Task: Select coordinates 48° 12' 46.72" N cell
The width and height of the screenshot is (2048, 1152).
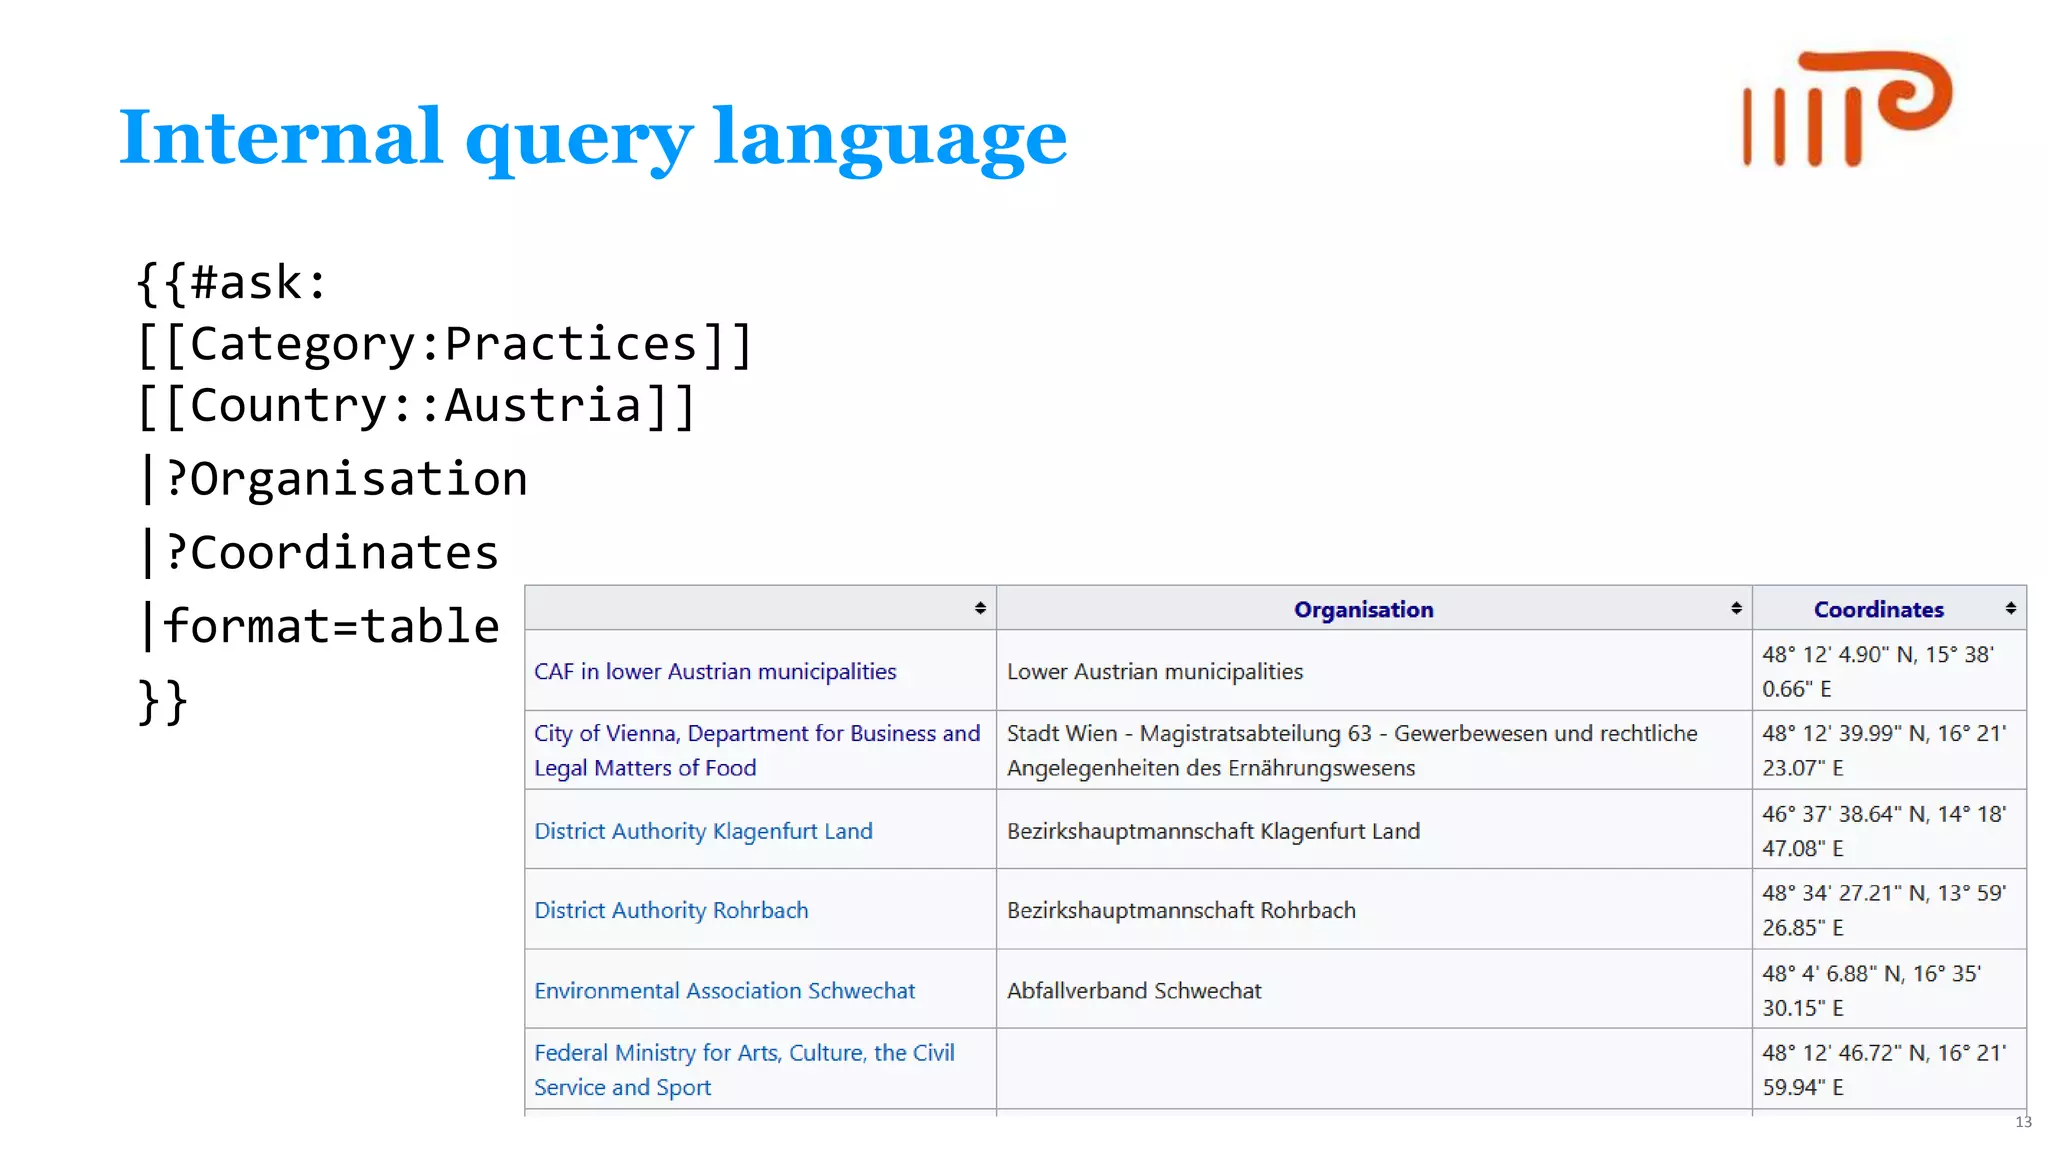Action: [1889, 1069]
